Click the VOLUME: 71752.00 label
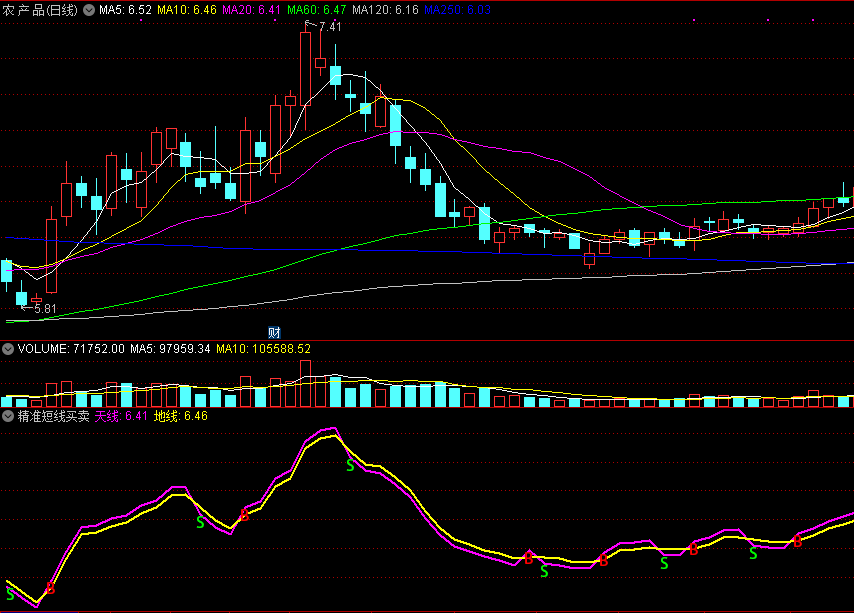The image size is (854, 613). click(x=71, y=348)
